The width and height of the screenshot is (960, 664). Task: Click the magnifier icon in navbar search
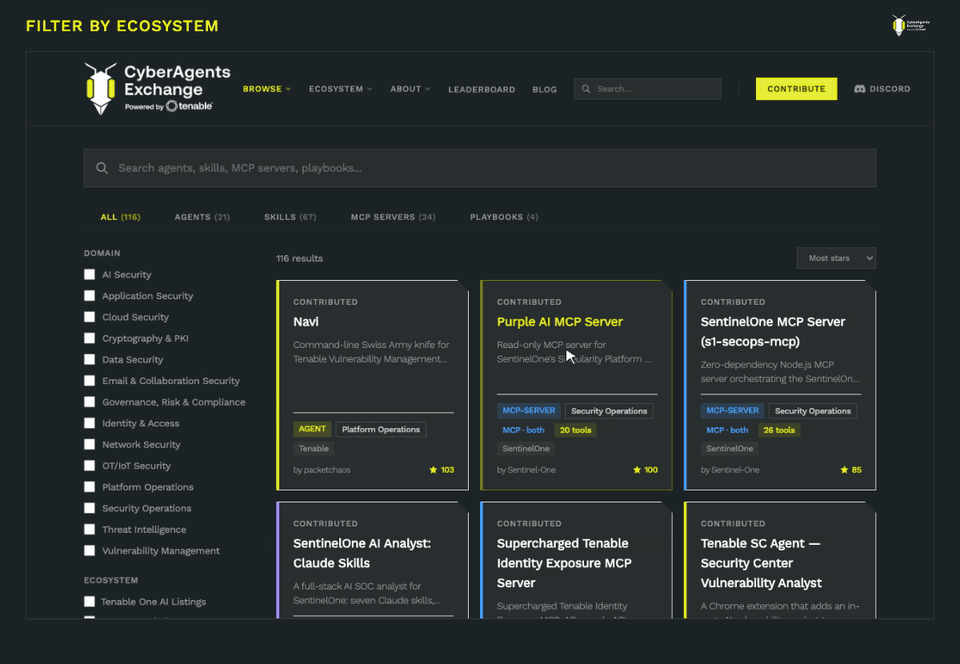click(x=586, y=89)
